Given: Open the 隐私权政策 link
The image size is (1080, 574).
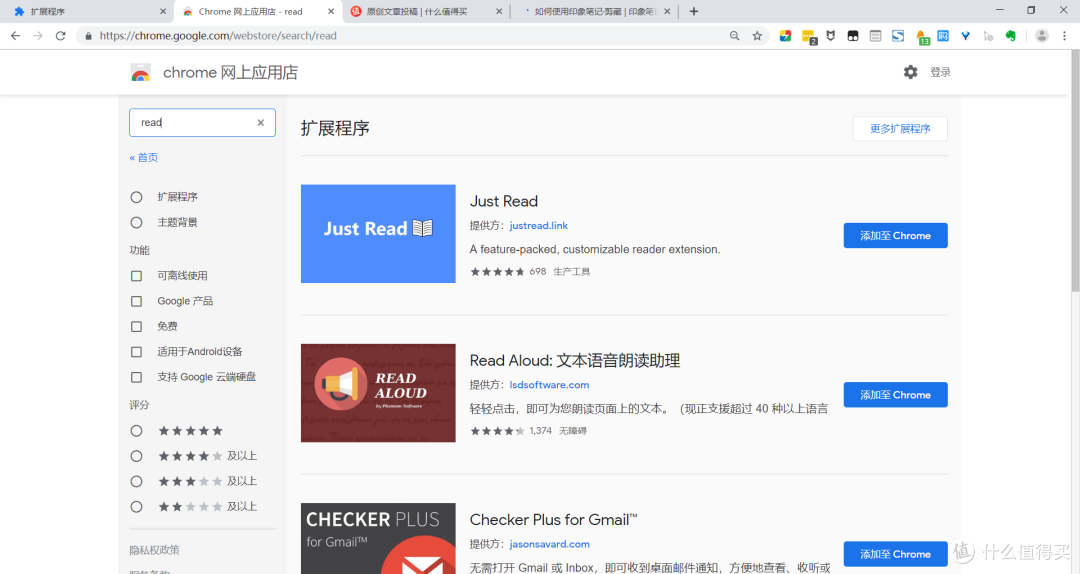Looking at the screenshot, I should coord(154,550).
